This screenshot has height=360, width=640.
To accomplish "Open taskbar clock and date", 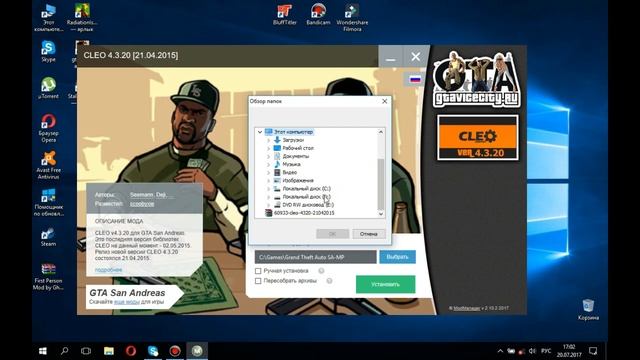I will tap(569, 351).
